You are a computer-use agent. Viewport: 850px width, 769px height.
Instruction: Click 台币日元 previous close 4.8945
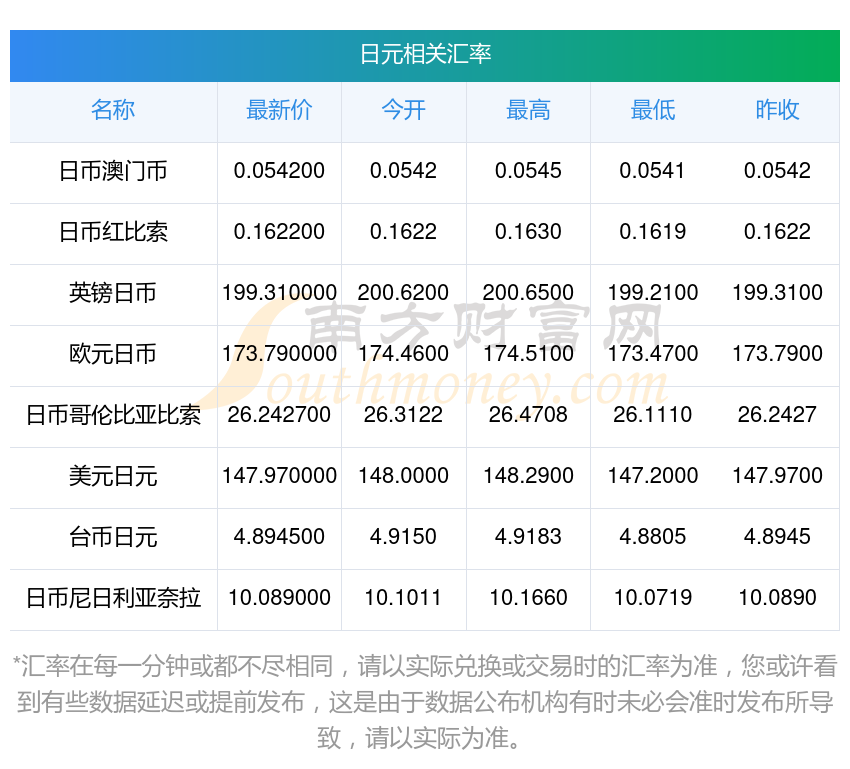[777, 537]
